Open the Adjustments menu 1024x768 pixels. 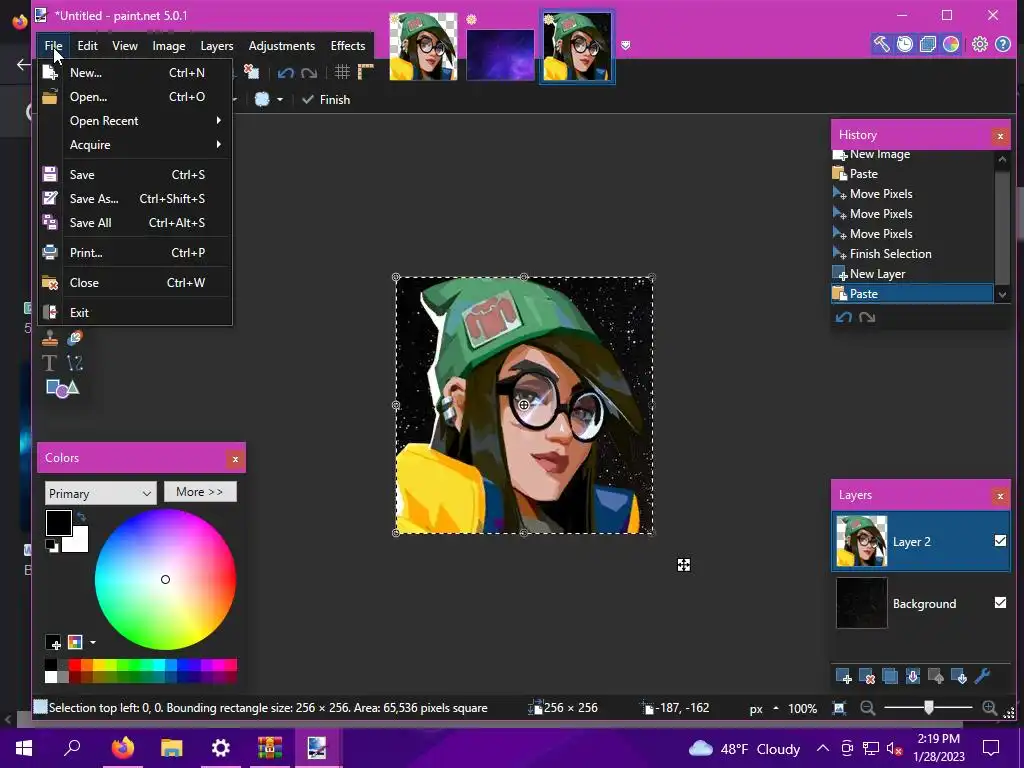pyautogui.click(x=281, y=46)
